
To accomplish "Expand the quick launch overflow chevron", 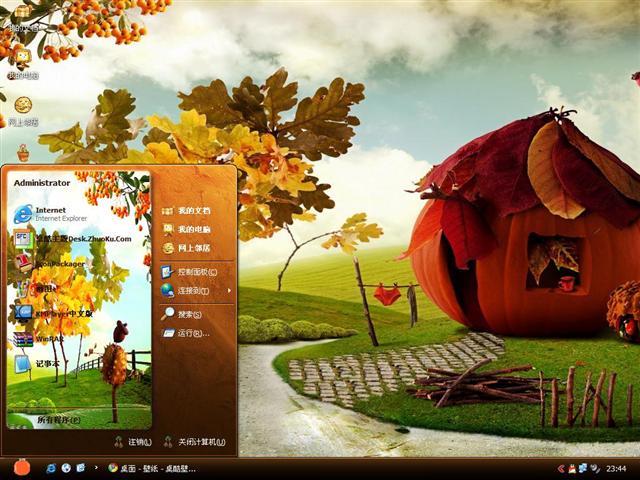I will click(x=96, y=467).
